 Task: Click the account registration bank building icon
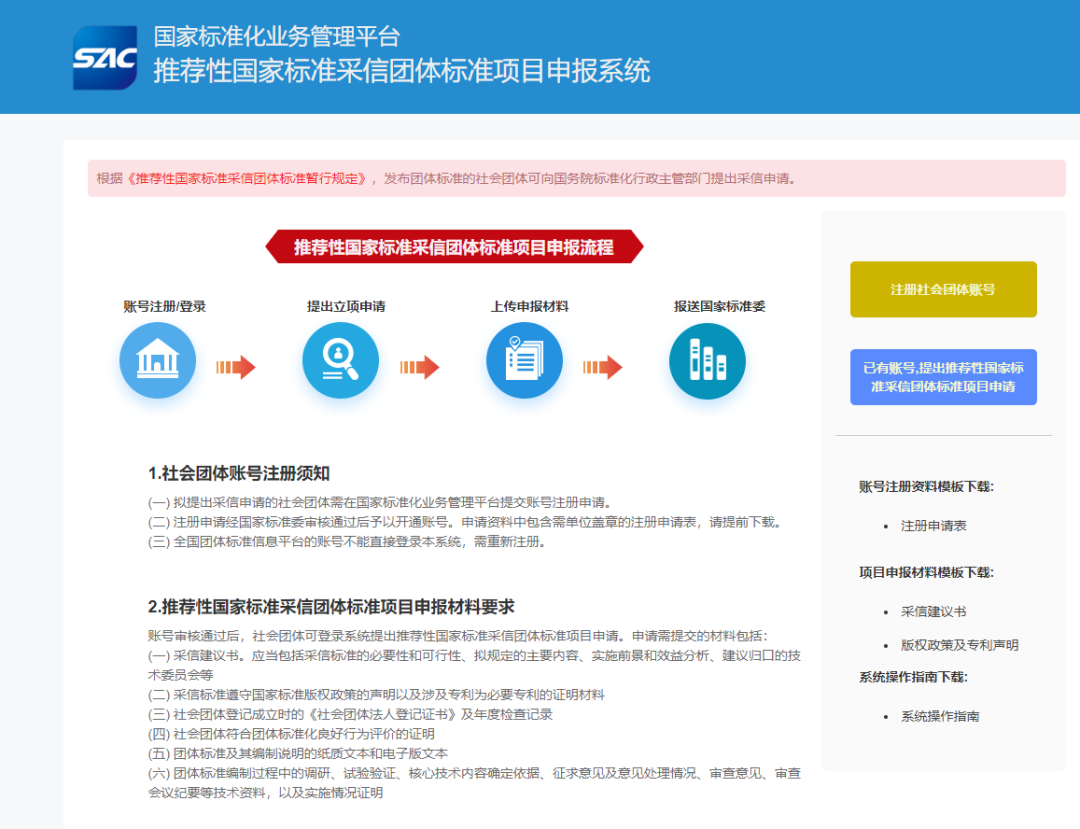click(157, 361)
